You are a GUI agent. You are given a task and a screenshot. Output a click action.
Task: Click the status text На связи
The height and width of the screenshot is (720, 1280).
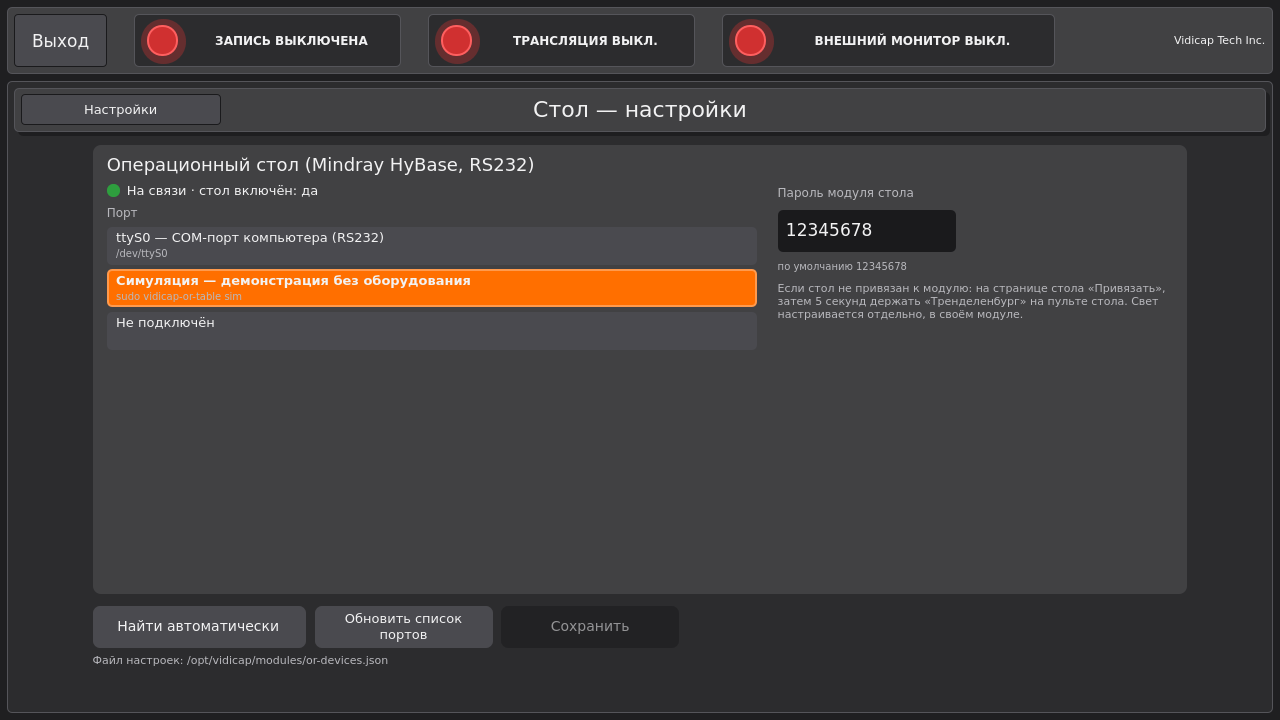(x=222, y=191)
